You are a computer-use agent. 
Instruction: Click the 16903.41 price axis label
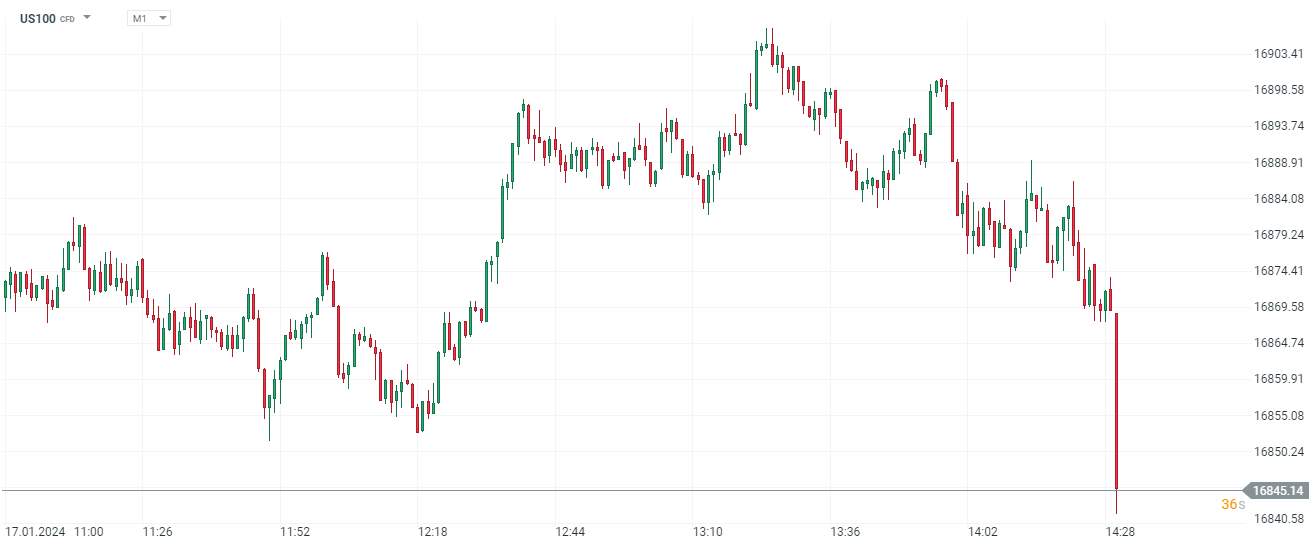click(1279, 54)
